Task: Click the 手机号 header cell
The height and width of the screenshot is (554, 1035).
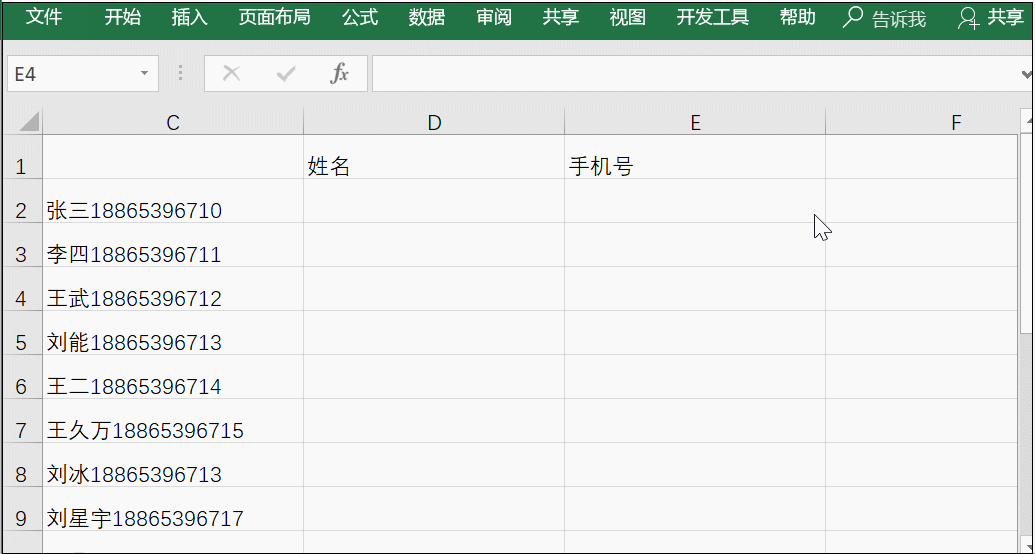Action: [x=695, y=157]
